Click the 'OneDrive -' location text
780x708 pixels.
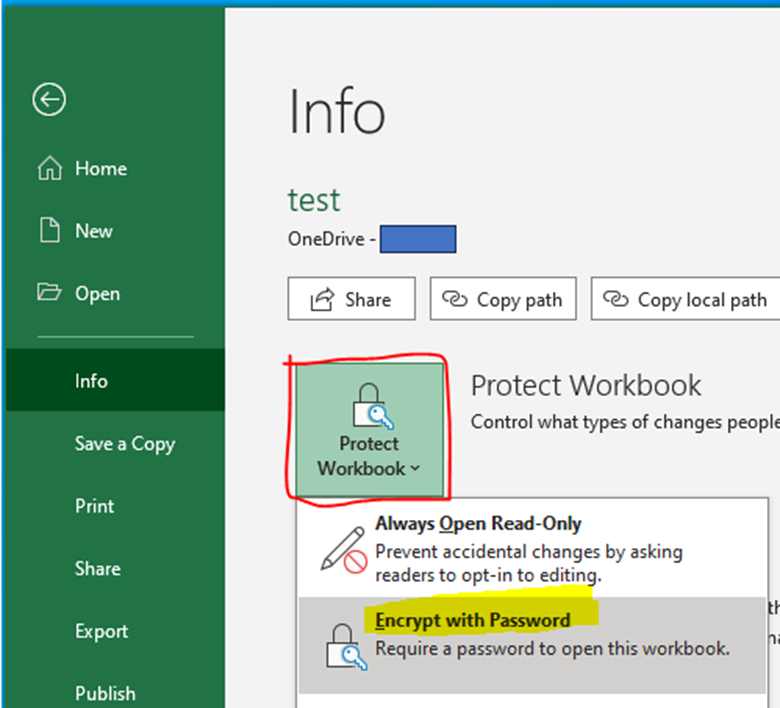[x=331, y=239]
